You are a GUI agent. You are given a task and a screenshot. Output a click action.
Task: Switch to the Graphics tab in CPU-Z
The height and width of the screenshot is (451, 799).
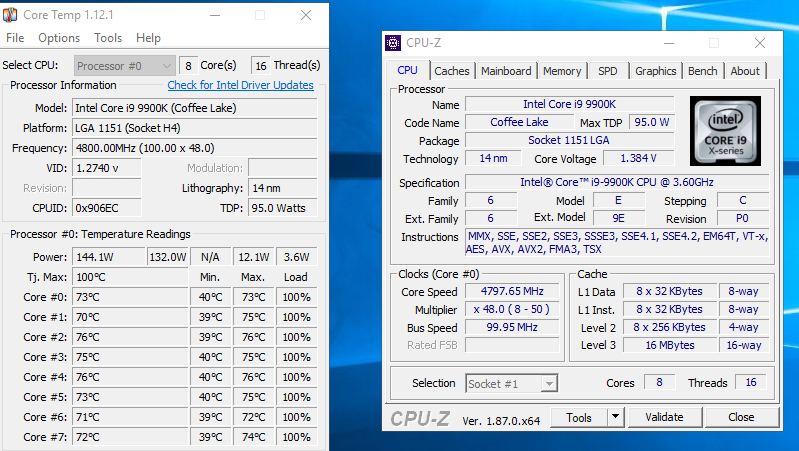[655, 71]
